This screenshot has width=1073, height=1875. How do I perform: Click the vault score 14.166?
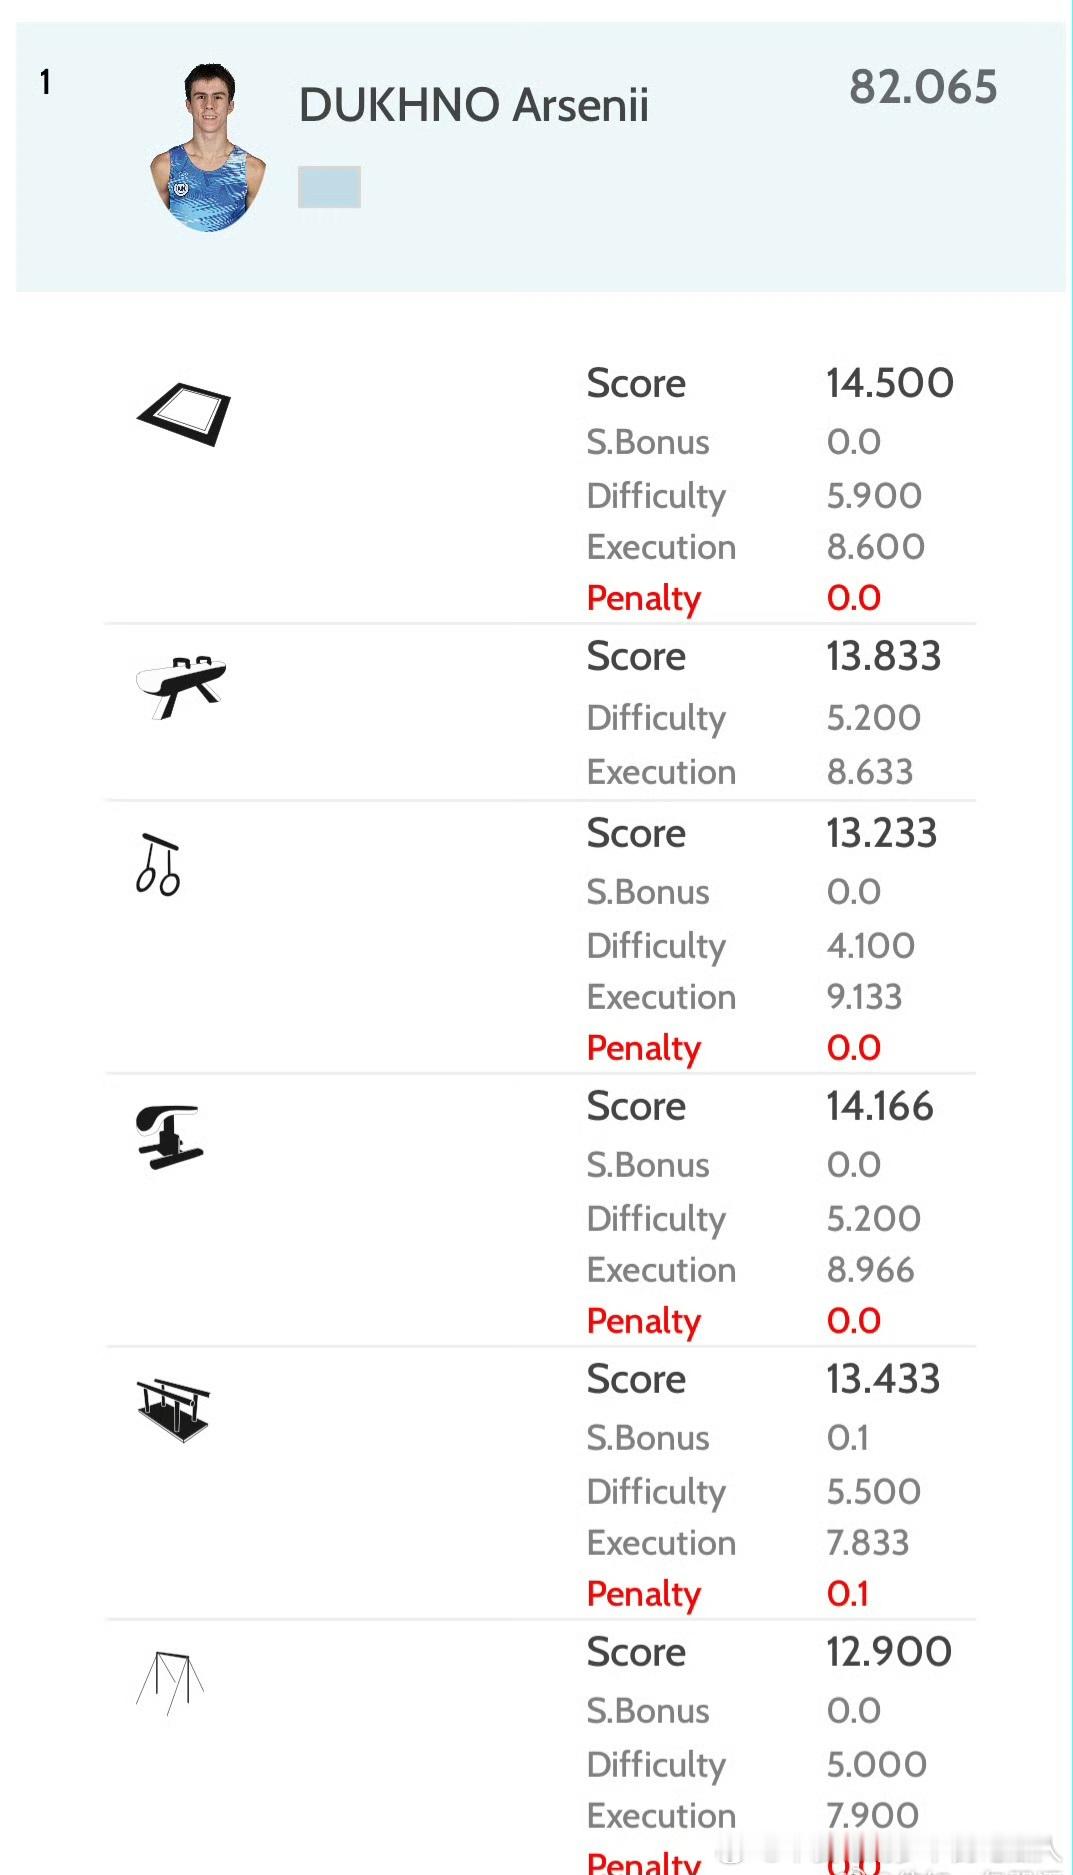880,1107
